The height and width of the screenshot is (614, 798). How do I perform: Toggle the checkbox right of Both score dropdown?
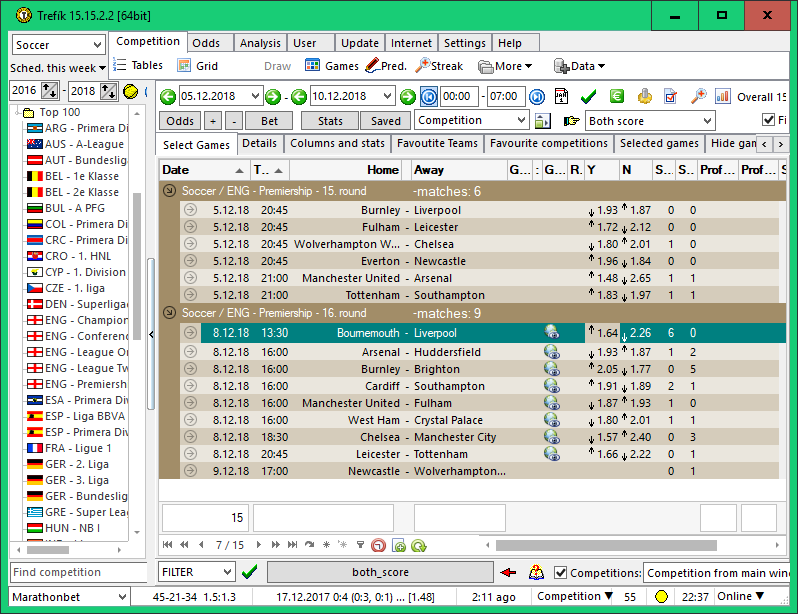(x=768, y=120)
